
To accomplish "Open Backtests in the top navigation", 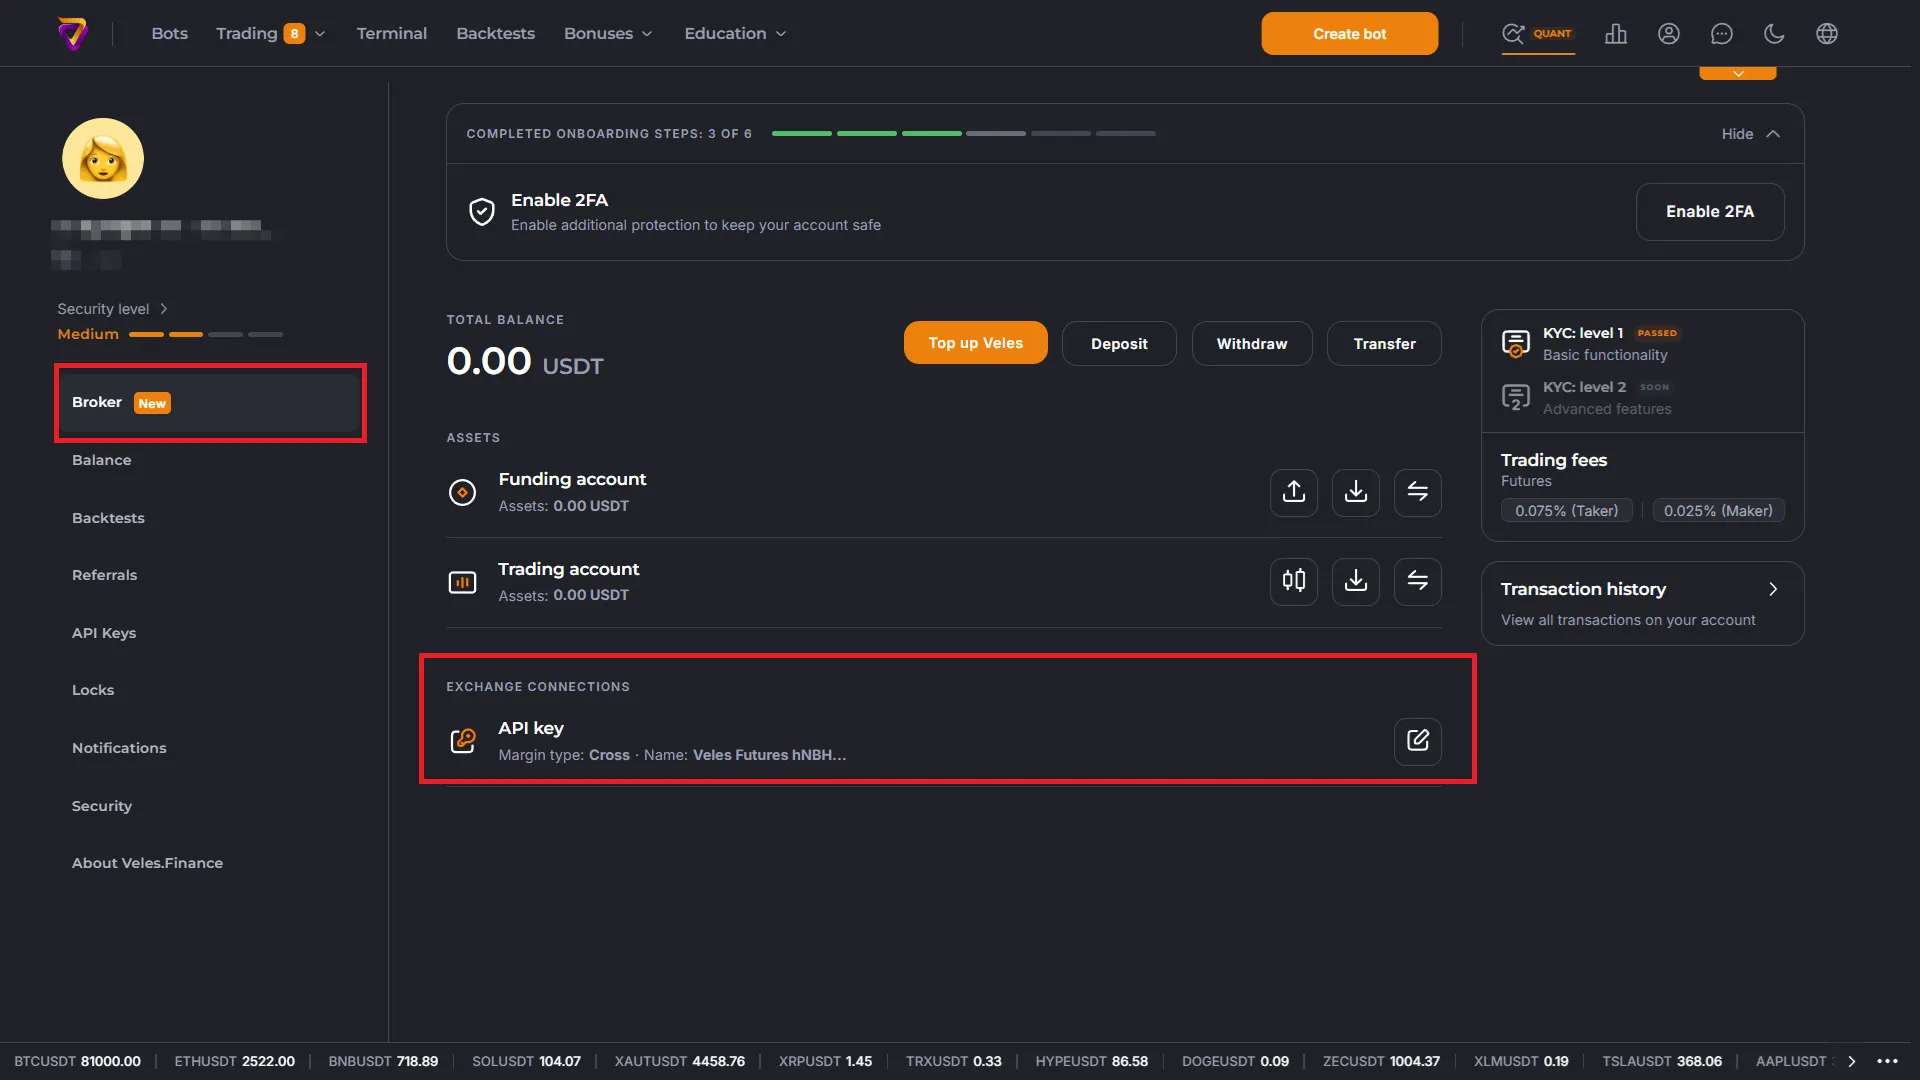I will pyautogui.click(x=496, y=34).
